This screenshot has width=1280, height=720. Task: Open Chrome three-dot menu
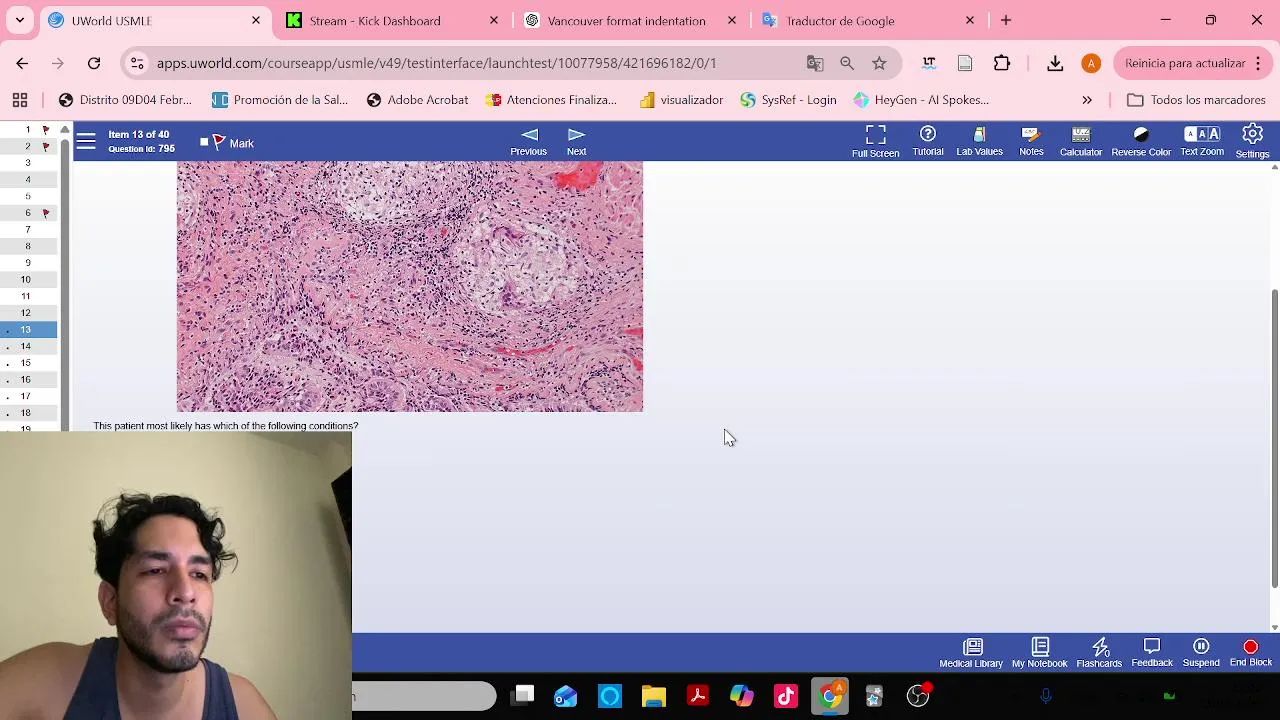coord(1259,63)
